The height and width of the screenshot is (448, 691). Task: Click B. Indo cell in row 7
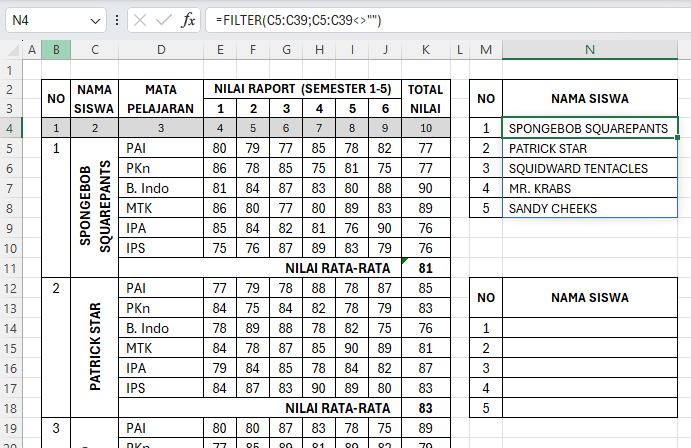click(x=161, y=189)
